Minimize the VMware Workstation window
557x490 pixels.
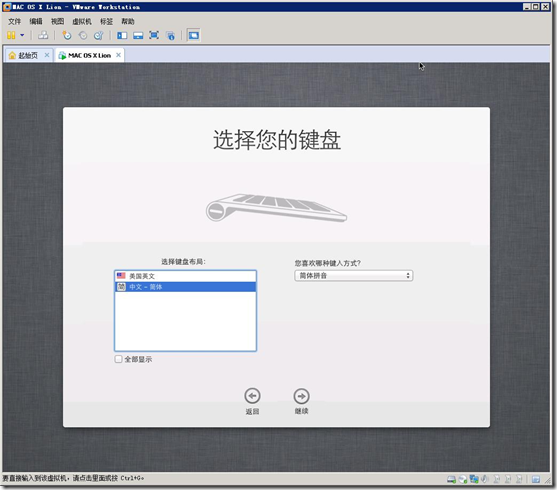point(527,6)
